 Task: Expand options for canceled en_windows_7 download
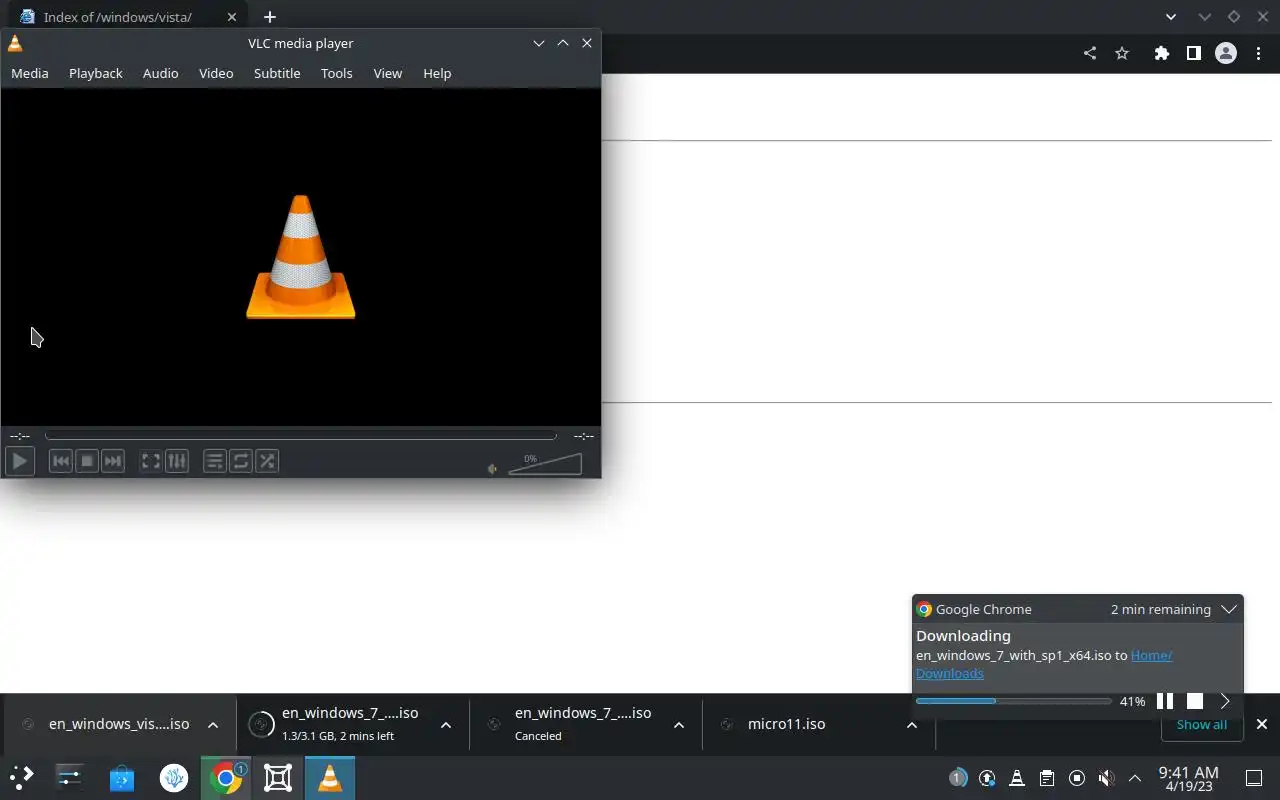pos(679,725)
